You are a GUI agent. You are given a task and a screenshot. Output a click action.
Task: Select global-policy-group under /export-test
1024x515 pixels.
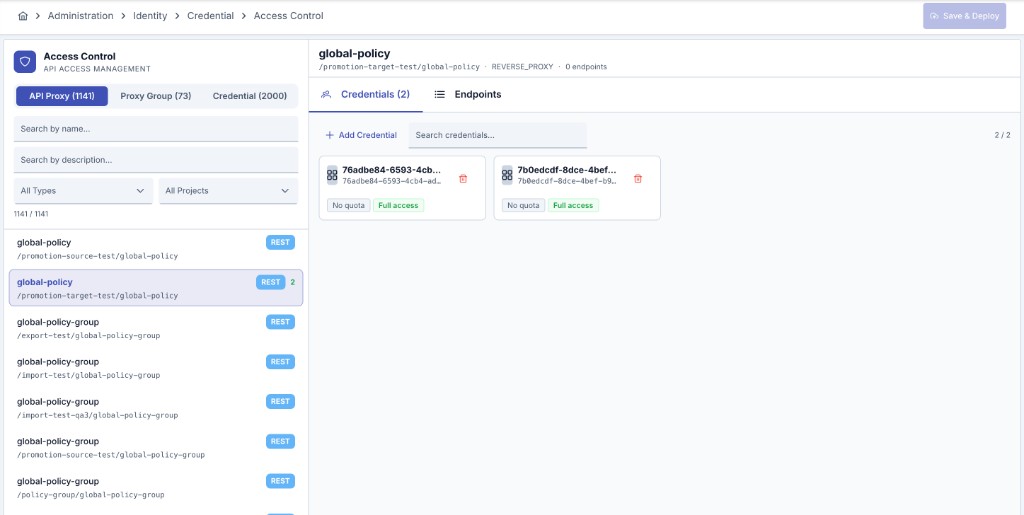click(x=155, y=328)
